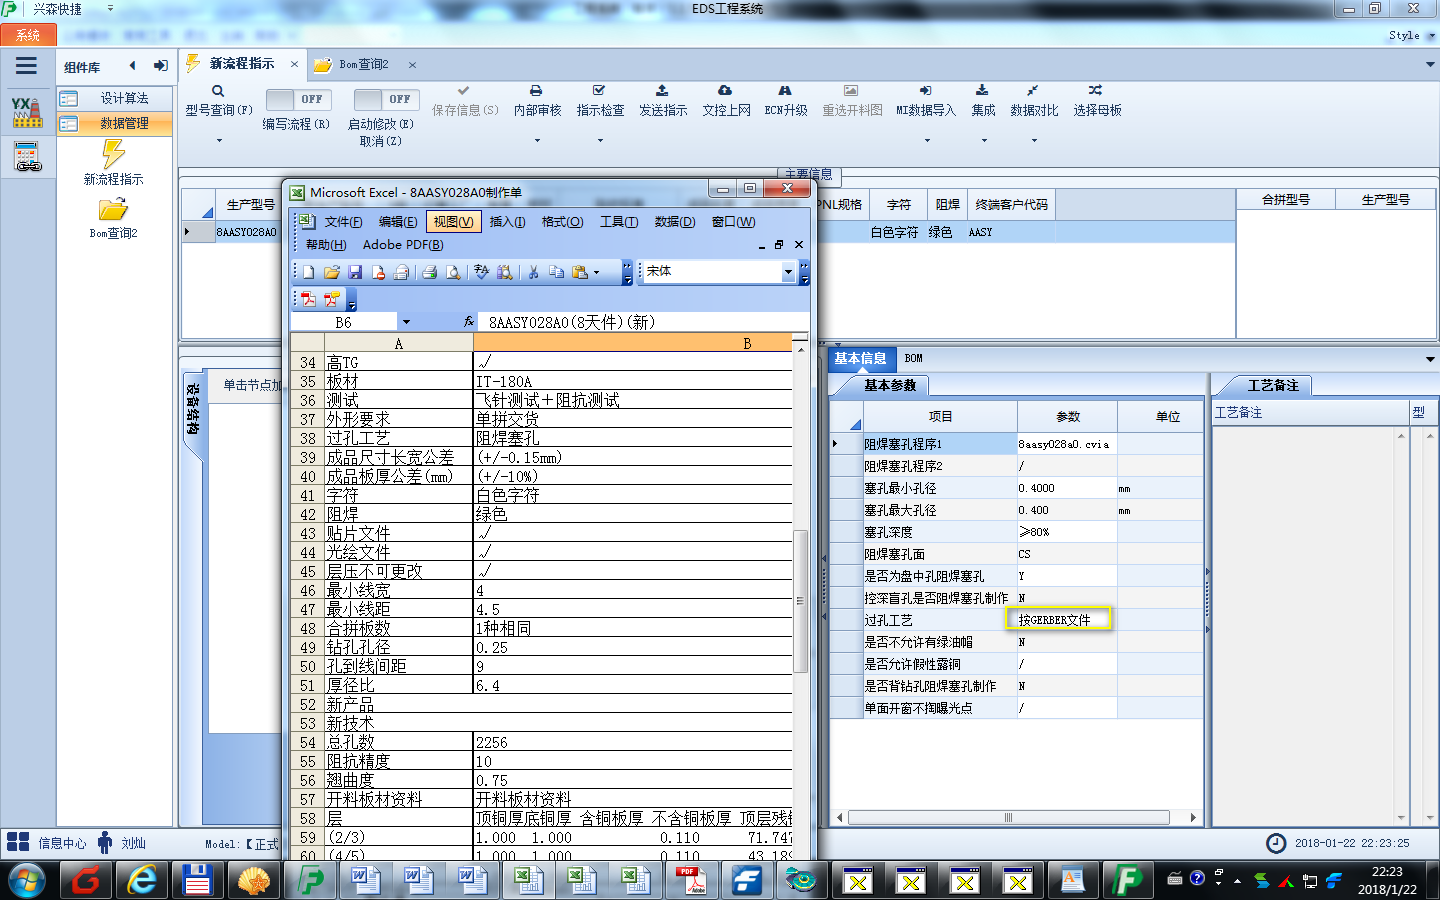Image resolution: width=1440 pixels, height=900 pixels.
Task: Pin the component library panel with pin icon
Action: tap(160, 66)
